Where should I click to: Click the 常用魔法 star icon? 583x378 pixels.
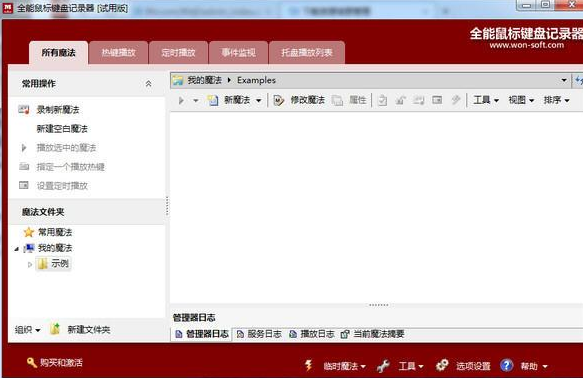tap(29, 232)
